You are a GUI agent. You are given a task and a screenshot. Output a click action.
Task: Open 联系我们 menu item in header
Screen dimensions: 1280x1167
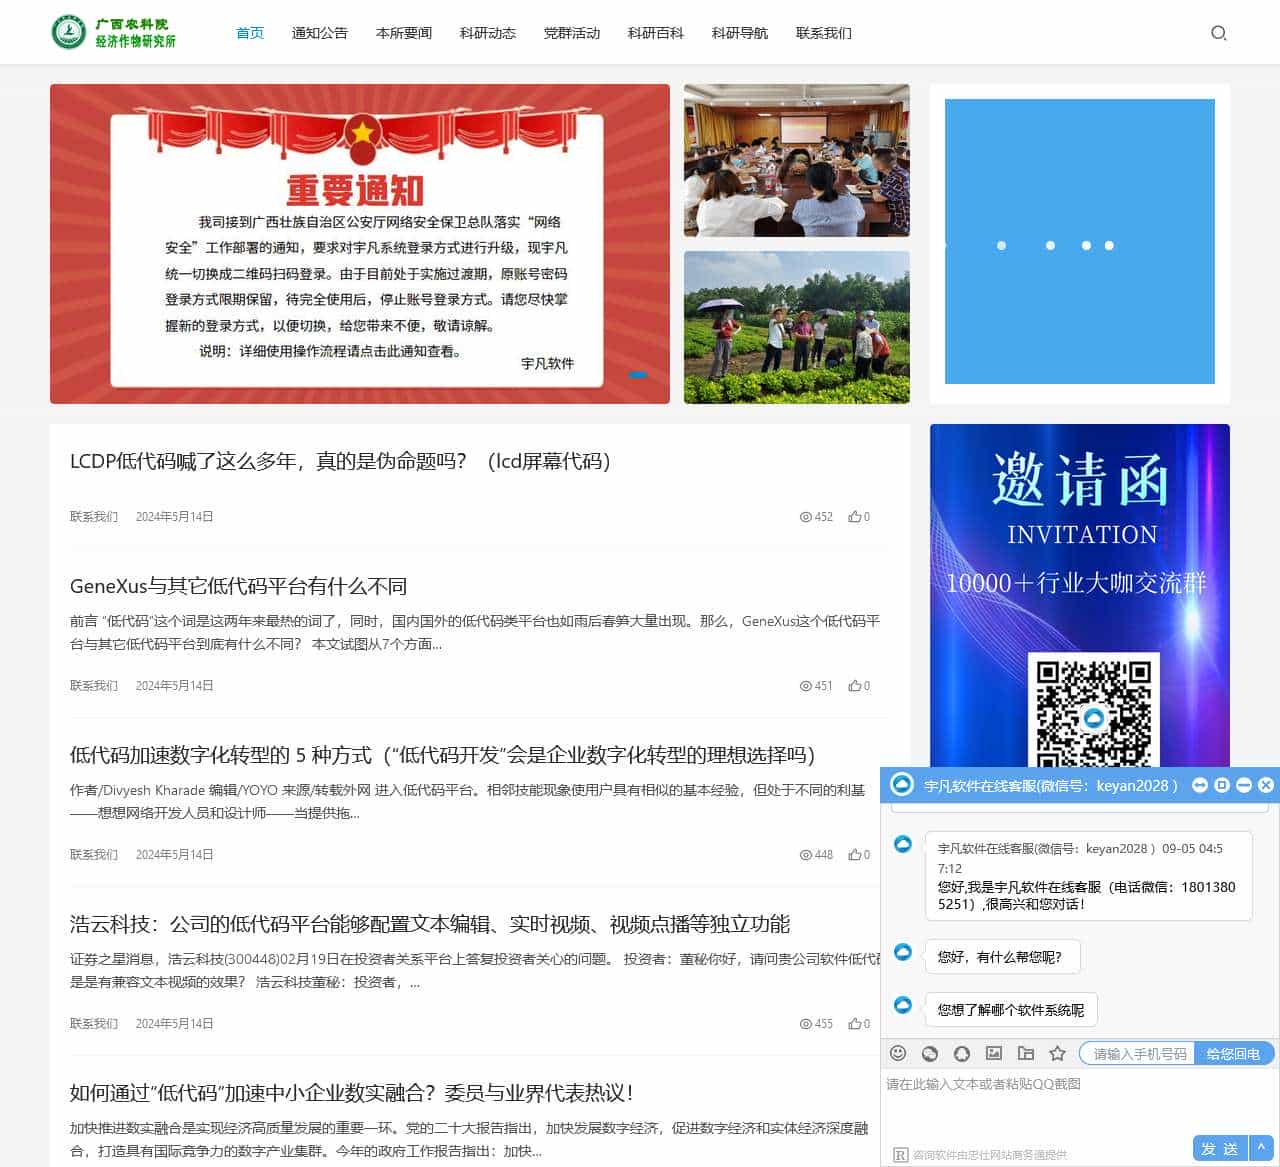pyautogui.click(x=824, y=33)
